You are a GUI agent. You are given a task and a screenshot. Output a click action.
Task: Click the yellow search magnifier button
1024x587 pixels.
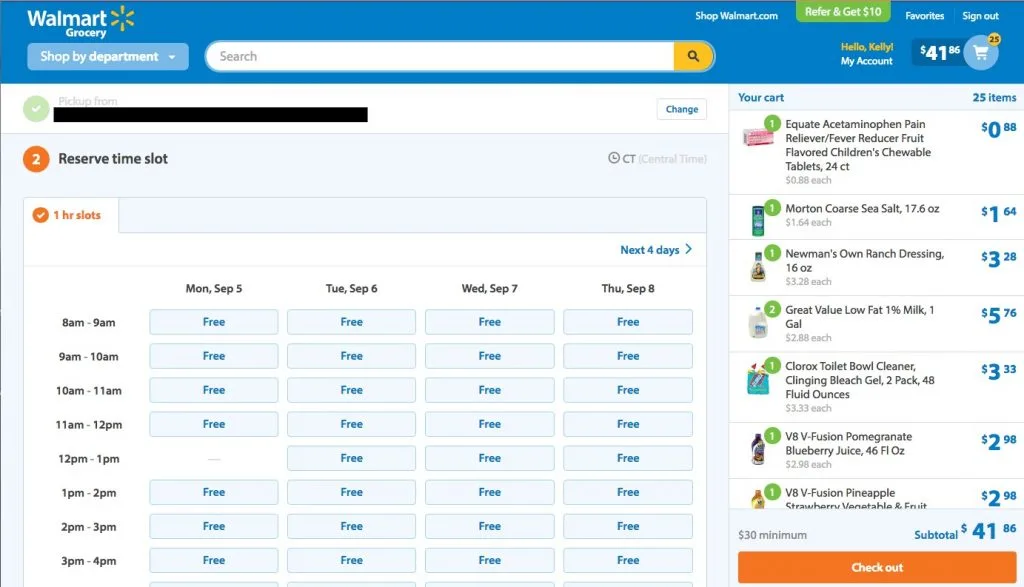[693, 56]
